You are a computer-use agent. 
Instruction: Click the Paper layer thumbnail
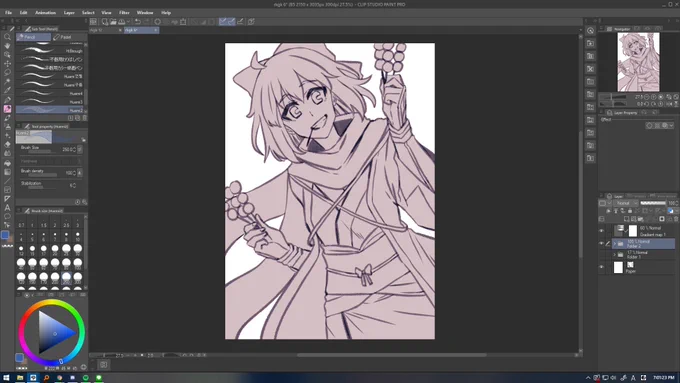click(x=618, y=267)
